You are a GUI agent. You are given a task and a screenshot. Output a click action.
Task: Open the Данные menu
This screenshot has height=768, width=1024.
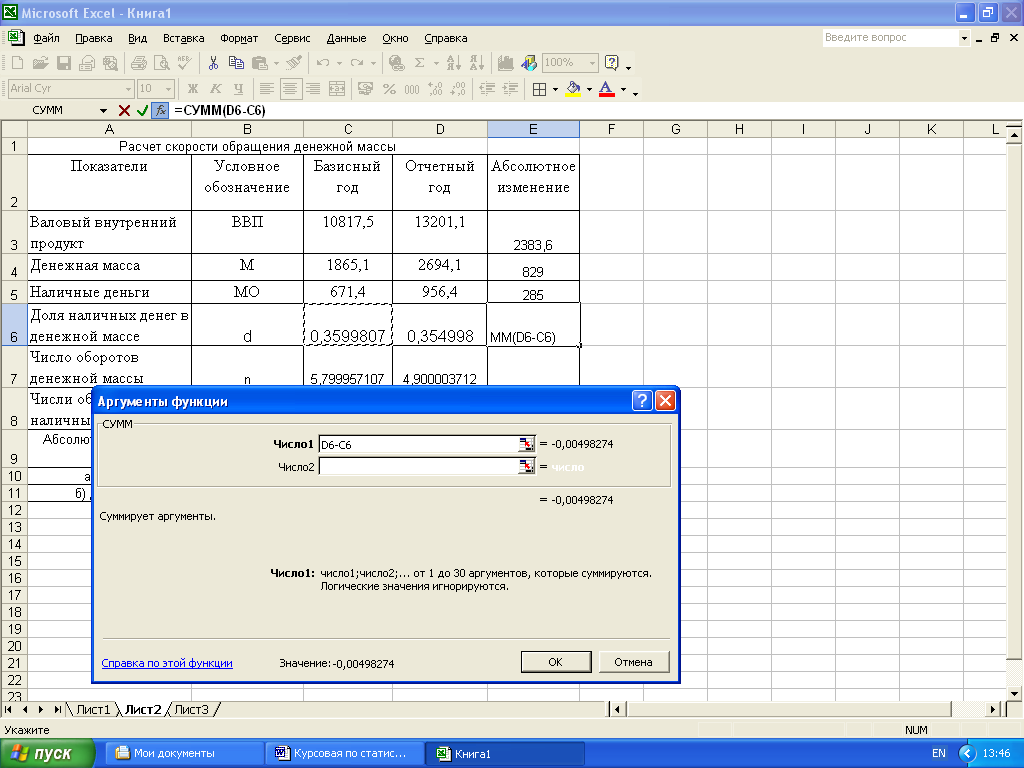[x=346, y=38]
